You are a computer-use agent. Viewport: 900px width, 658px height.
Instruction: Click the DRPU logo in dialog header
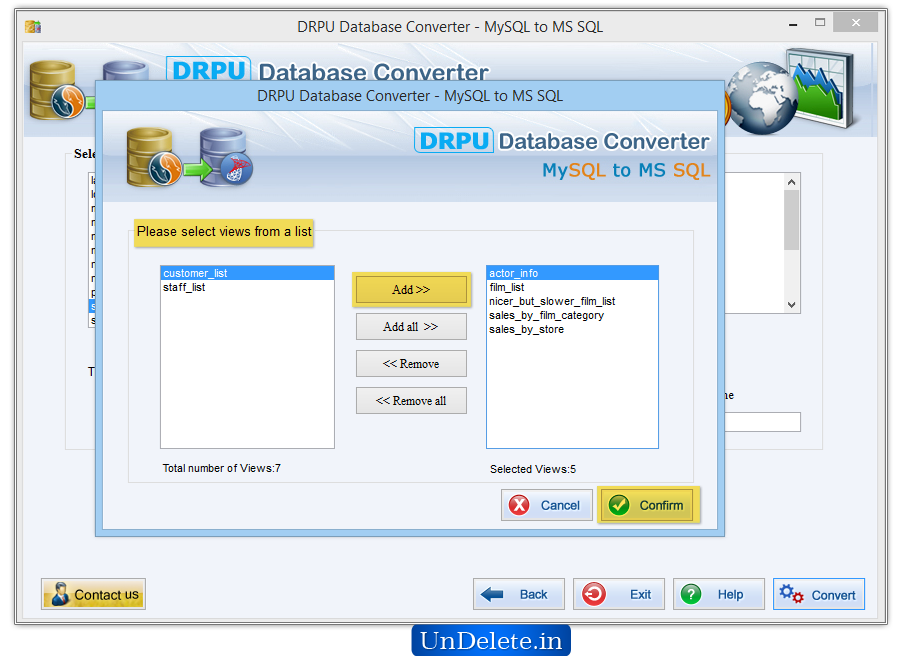point(453,141)
